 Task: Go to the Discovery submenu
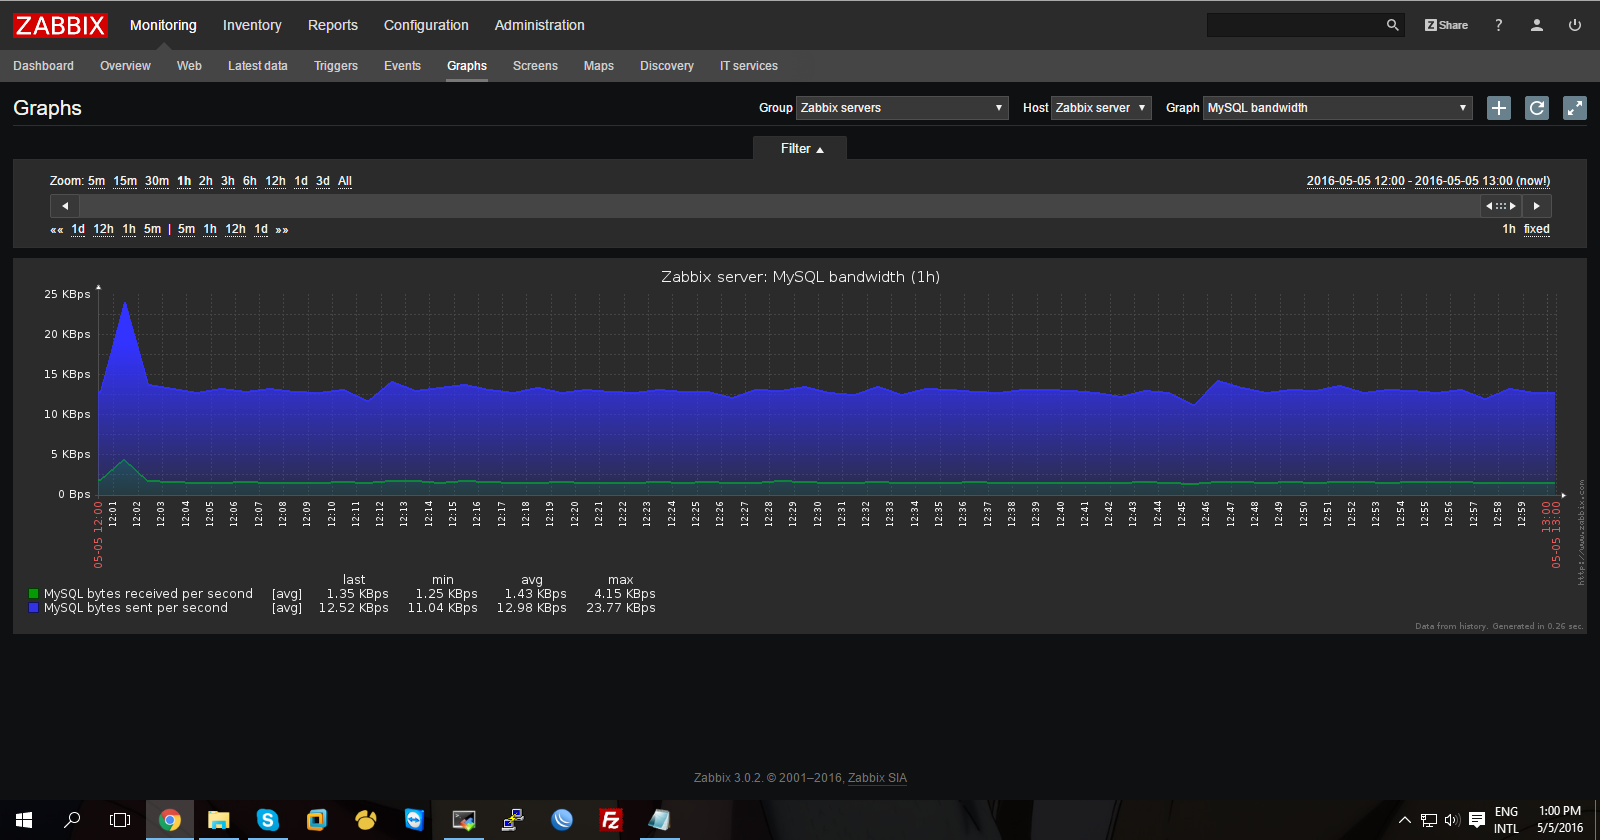click(x=667, y=66)
